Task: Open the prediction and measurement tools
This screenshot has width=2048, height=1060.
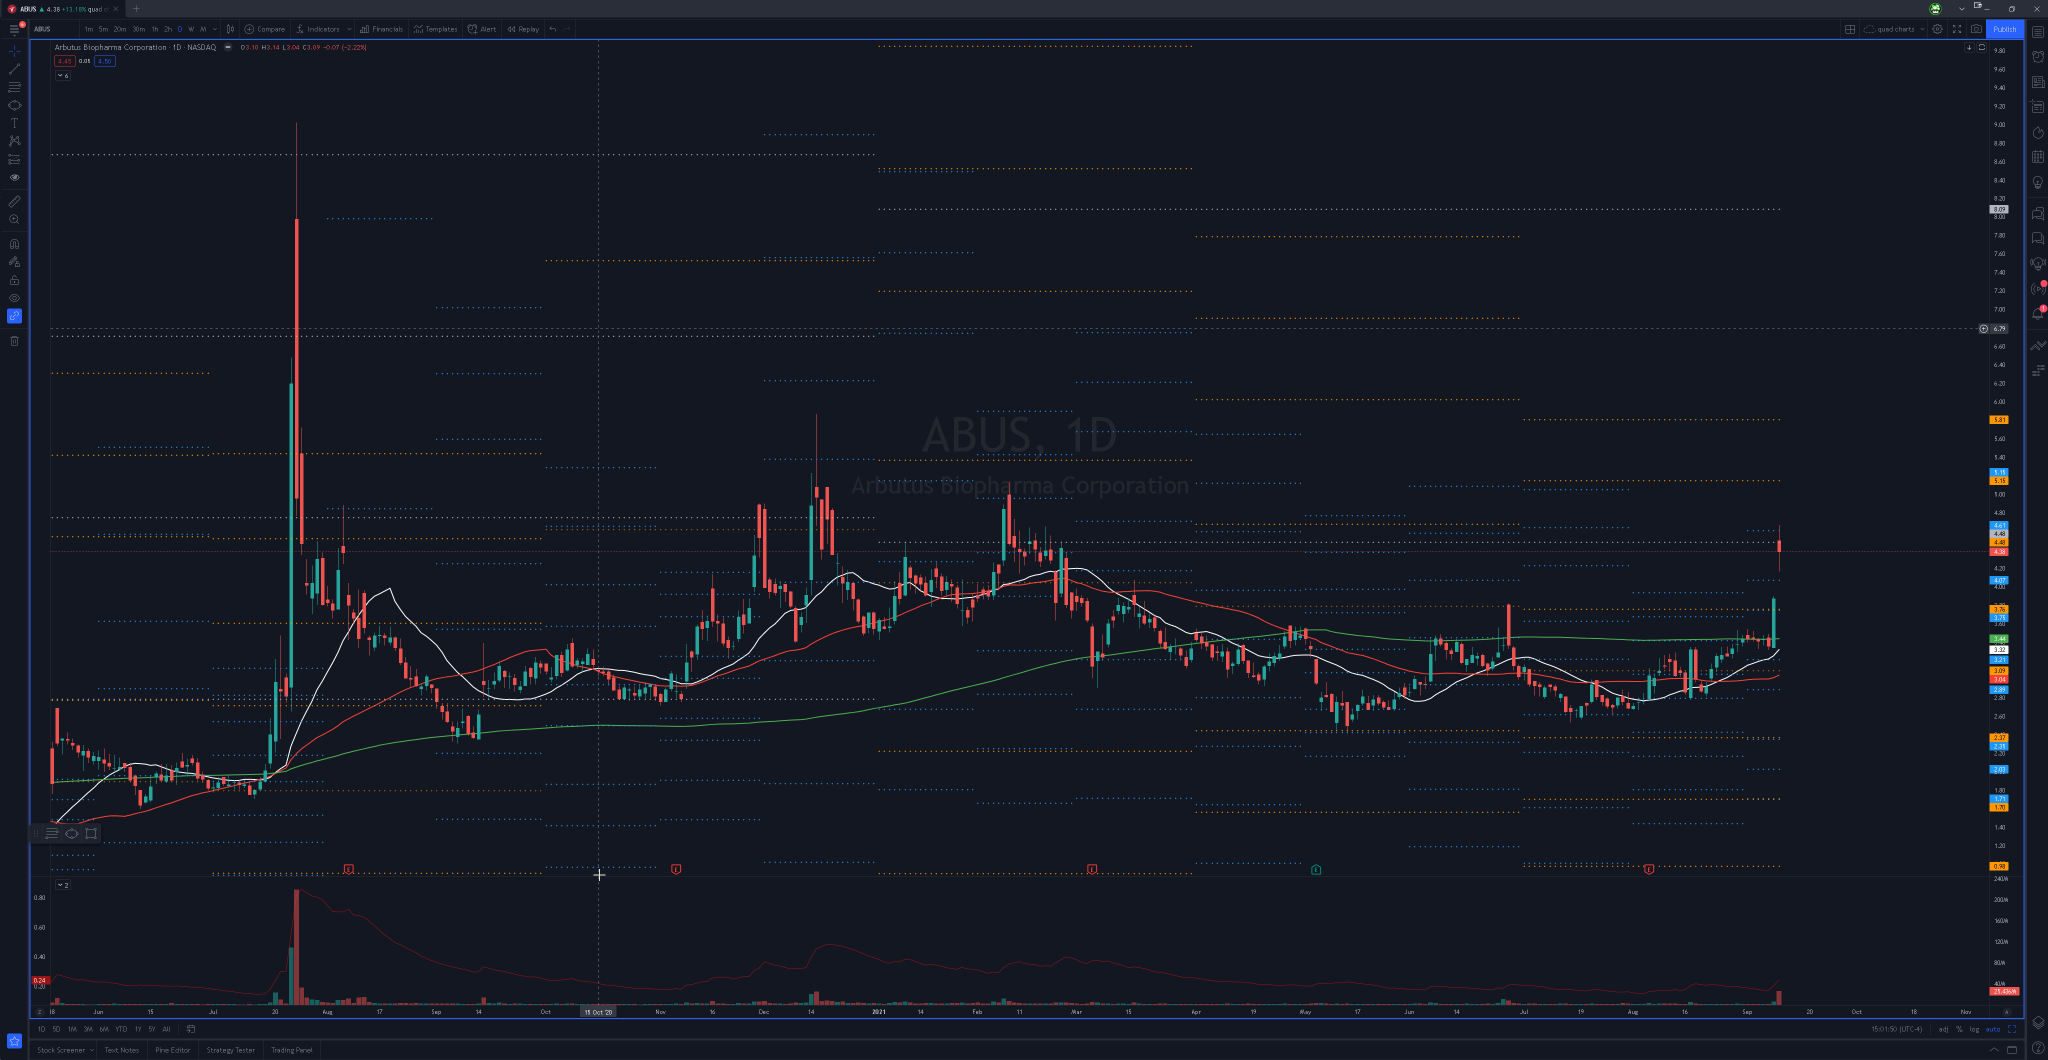Action: click(x=14, y=159)
